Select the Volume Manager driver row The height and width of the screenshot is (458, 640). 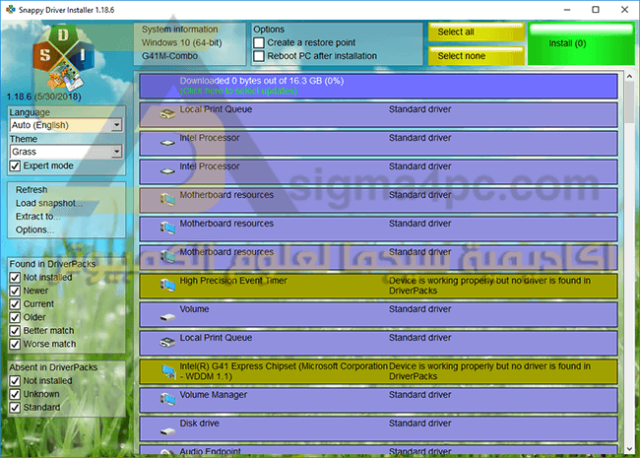pyautogui.click(x=378, y=400)
